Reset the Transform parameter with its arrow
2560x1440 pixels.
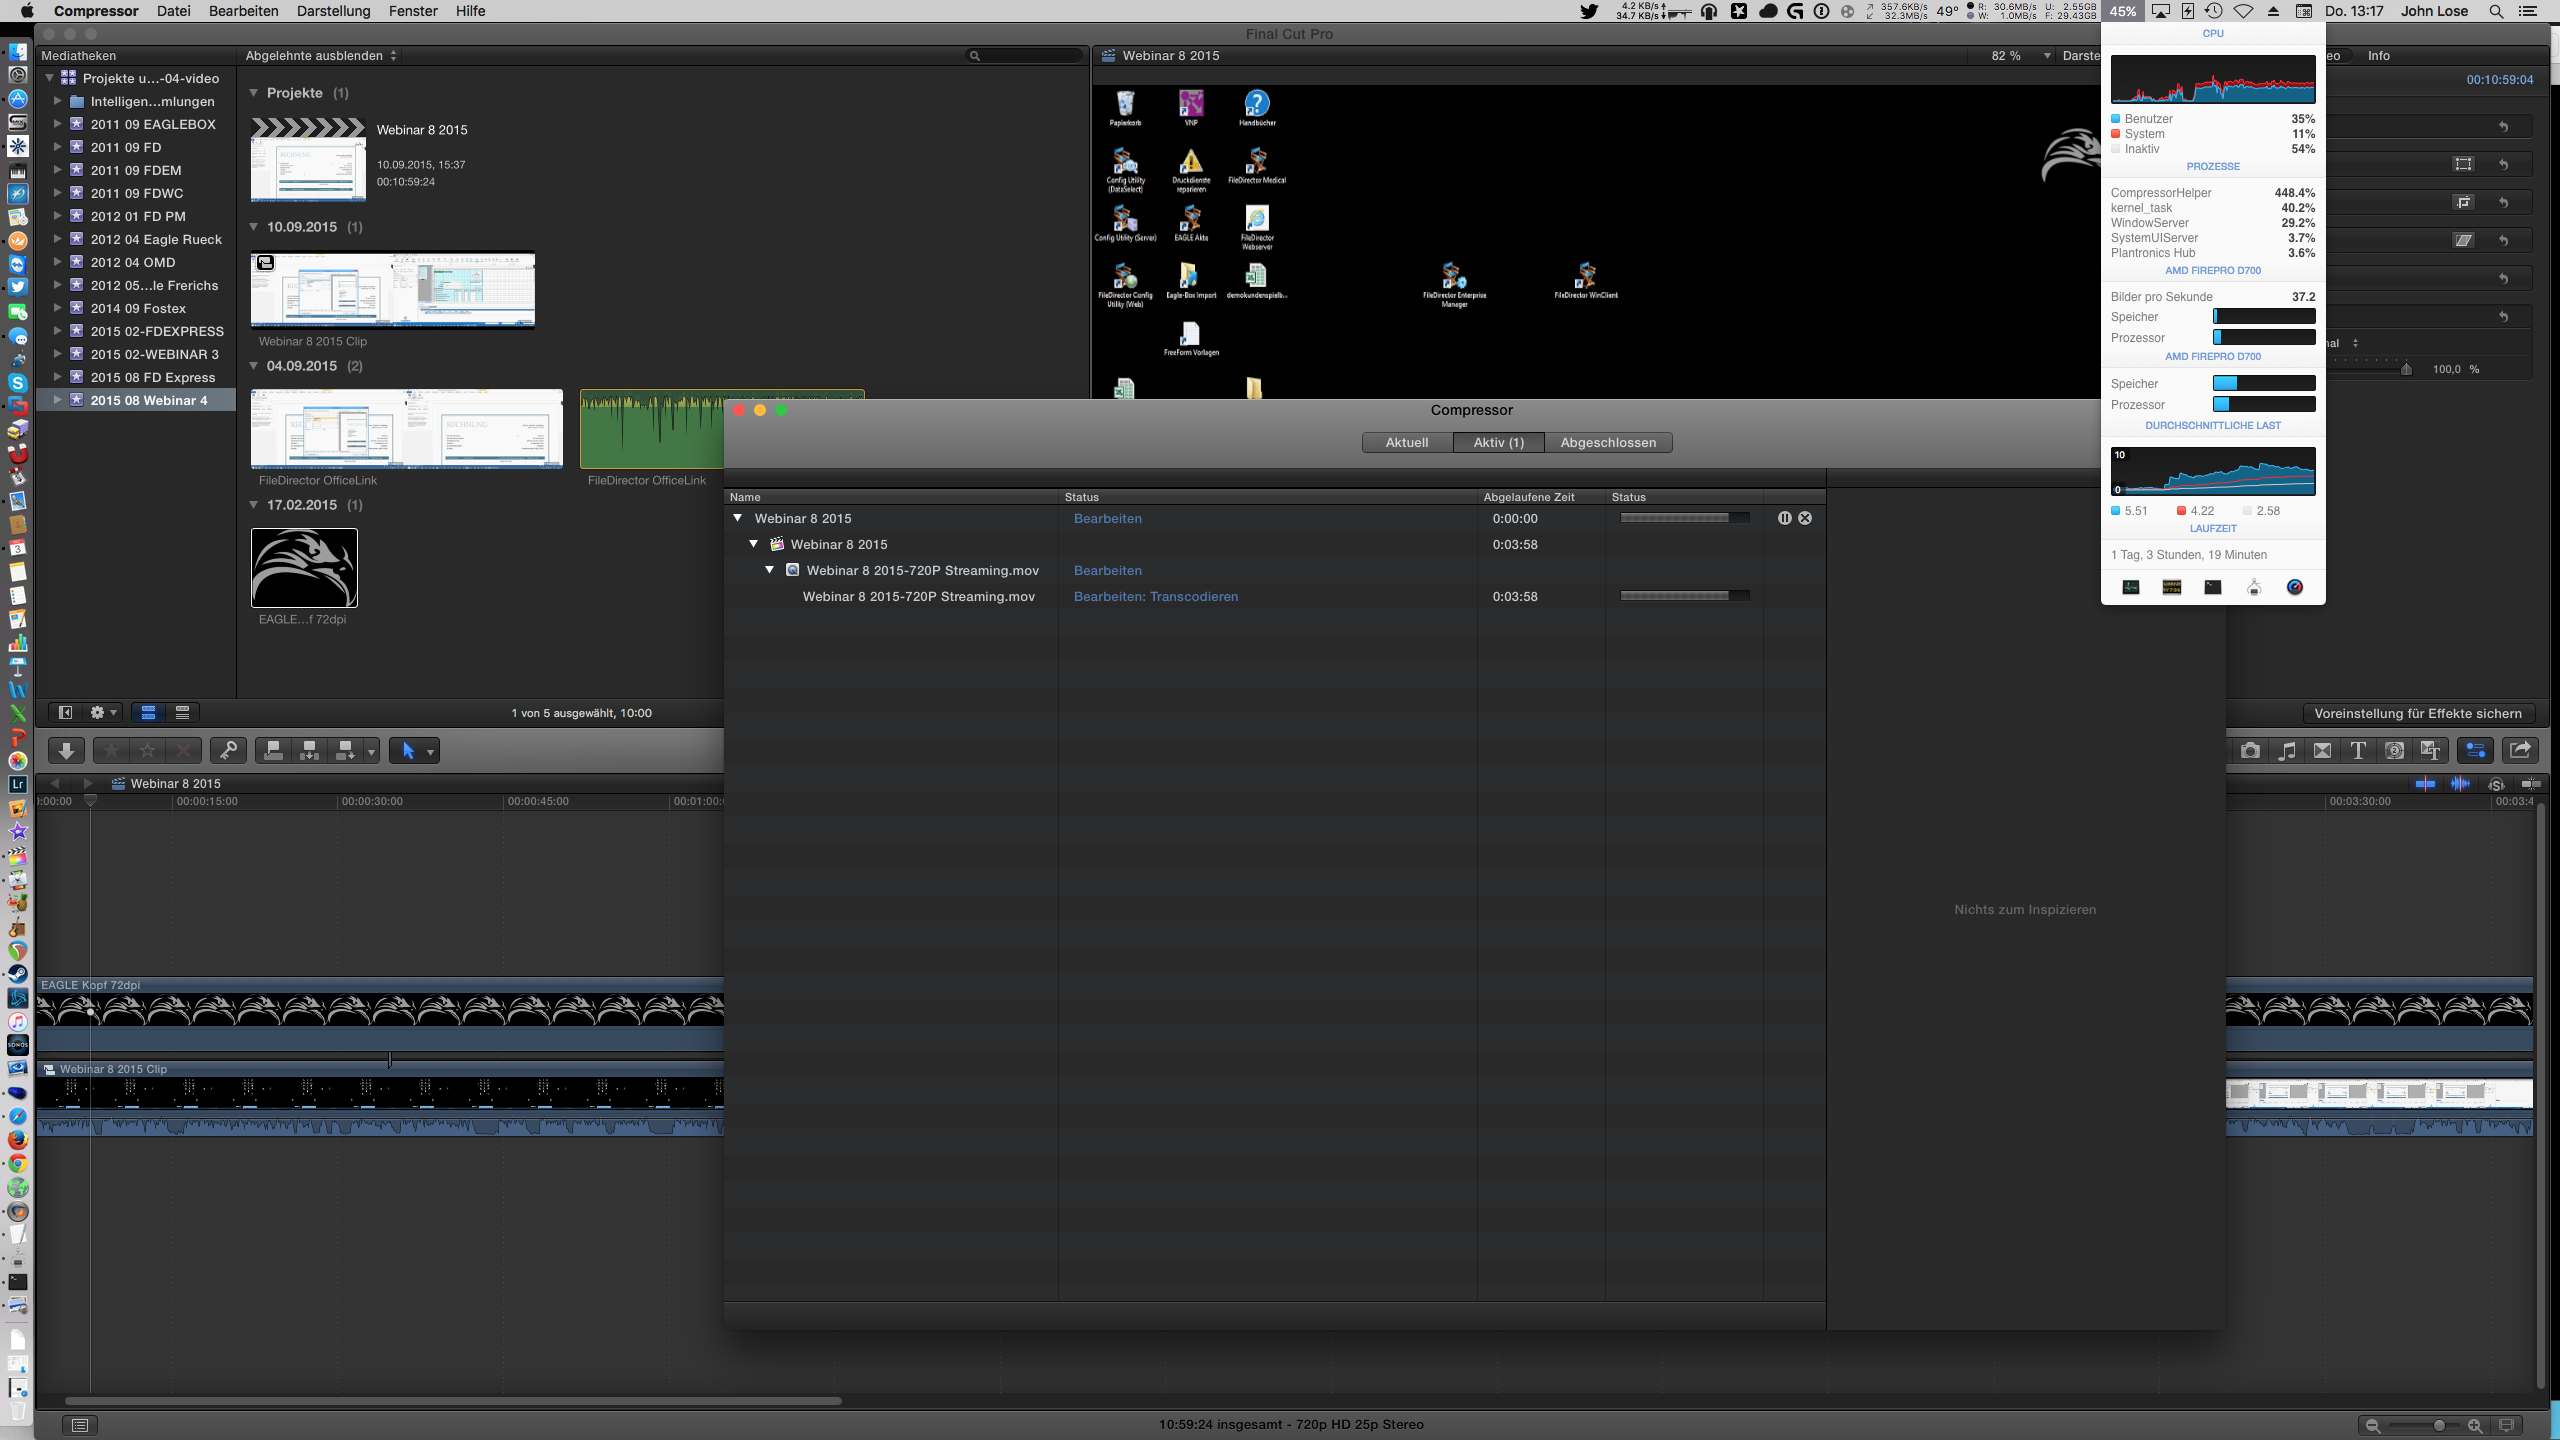click(2503, 164)
